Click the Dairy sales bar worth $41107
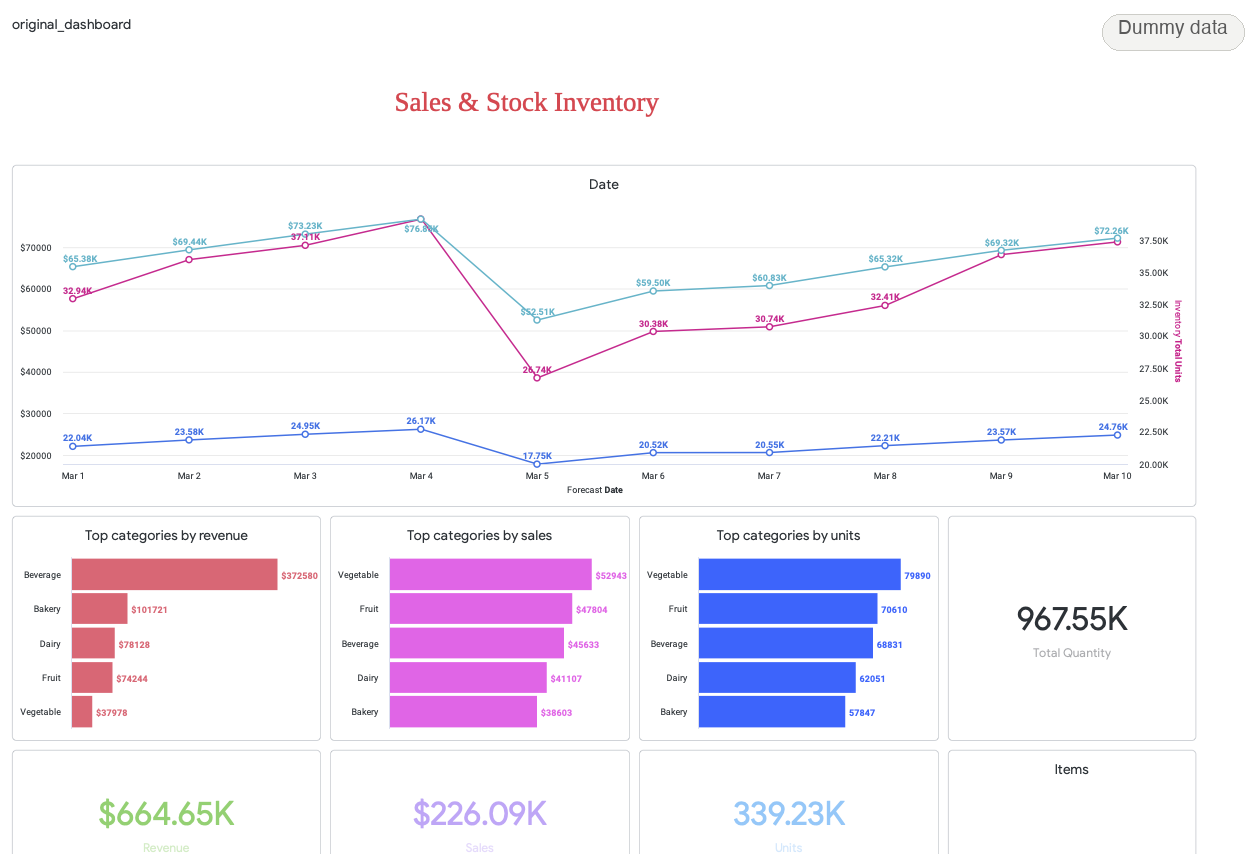The image size is (1260, 854). tap(468, 677)
